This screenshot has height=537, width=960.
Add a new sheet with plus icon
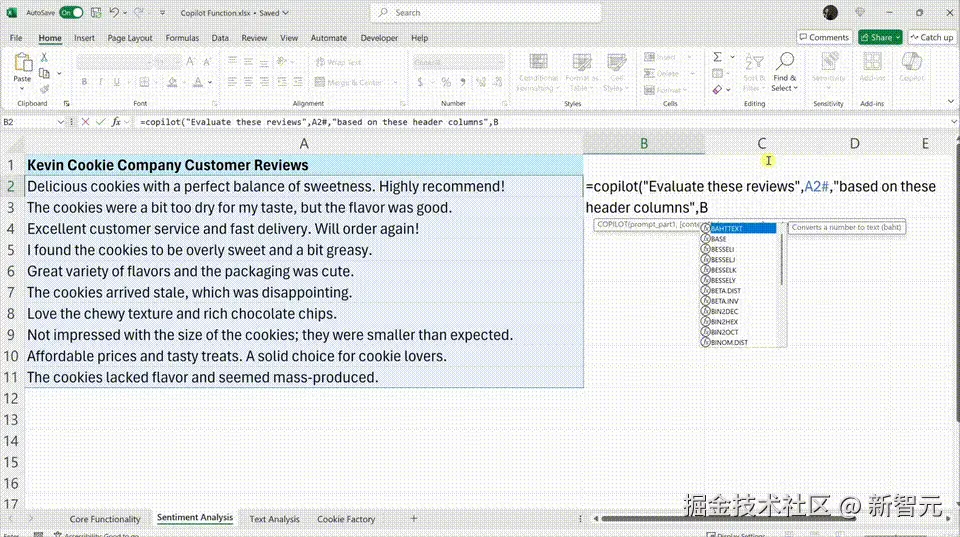point(413,518)
